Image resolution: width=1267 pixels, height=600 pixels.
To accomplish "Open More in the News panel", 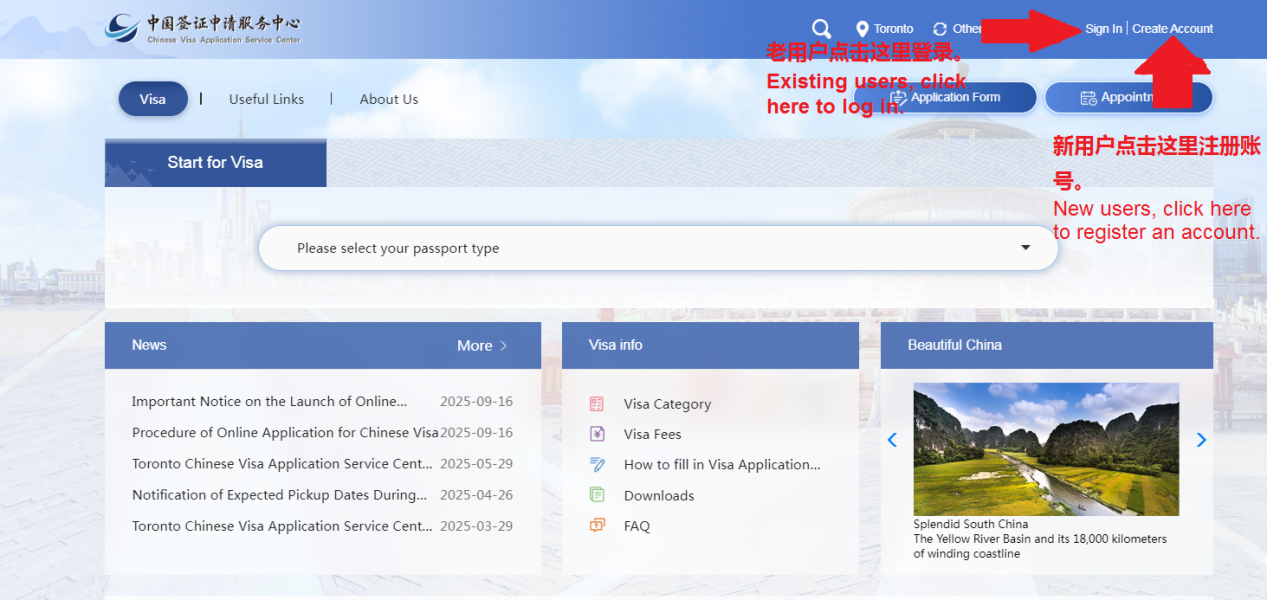I will [482, 345].
